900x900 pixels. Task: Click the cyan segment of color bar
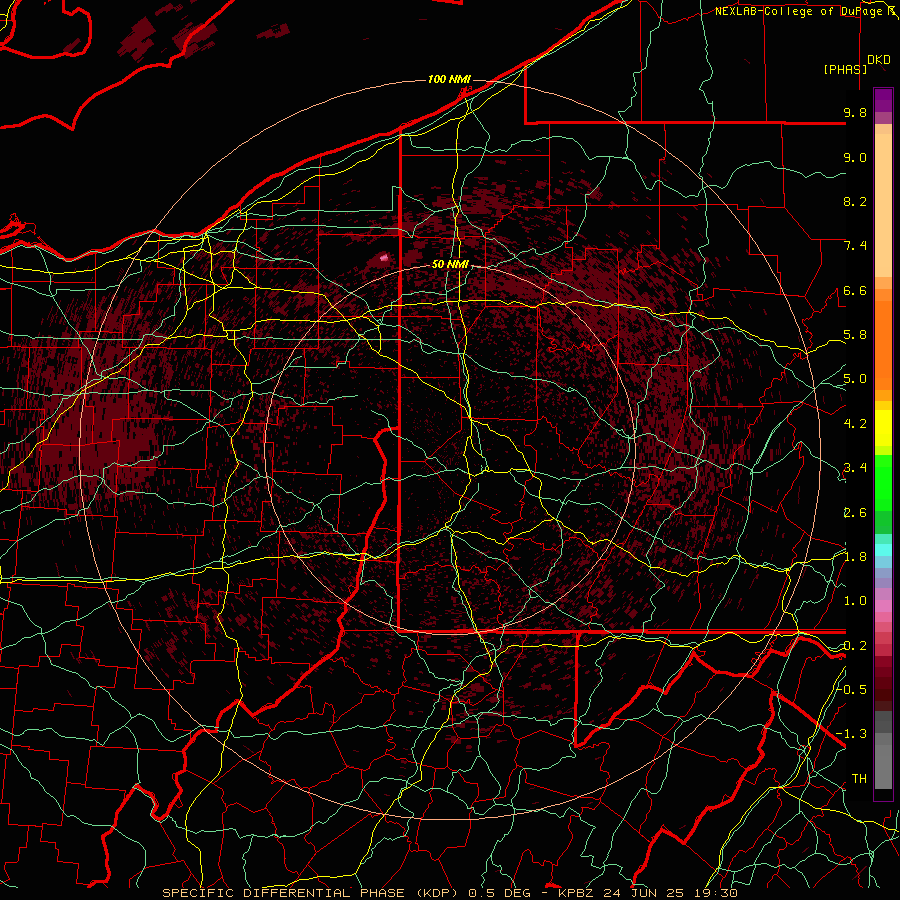(x=883, y=549)
